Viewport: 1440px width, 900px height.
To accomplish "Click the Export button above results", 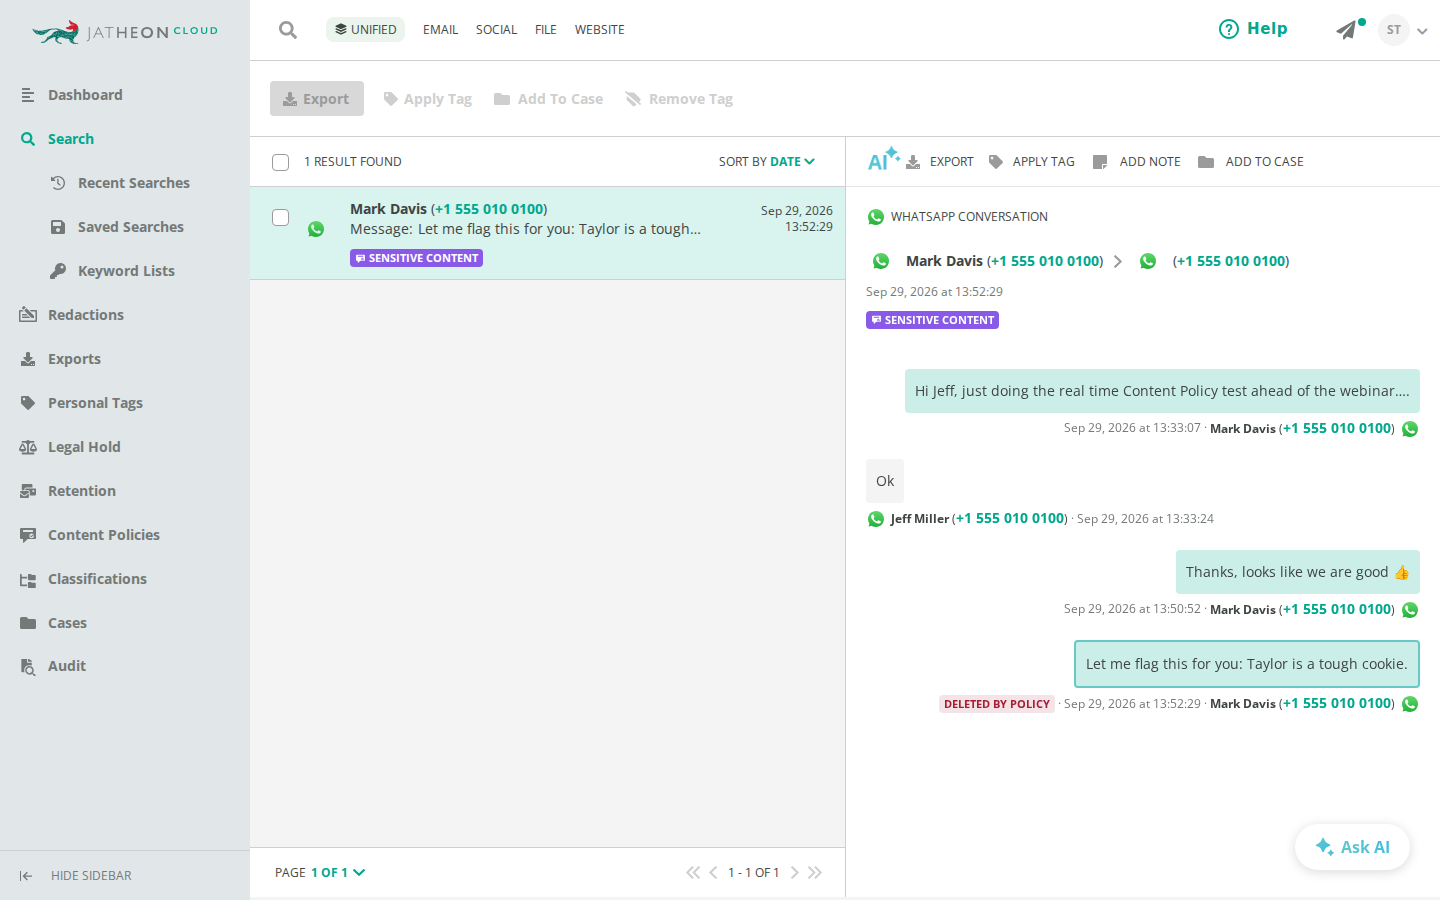I will tap(317, 99).
